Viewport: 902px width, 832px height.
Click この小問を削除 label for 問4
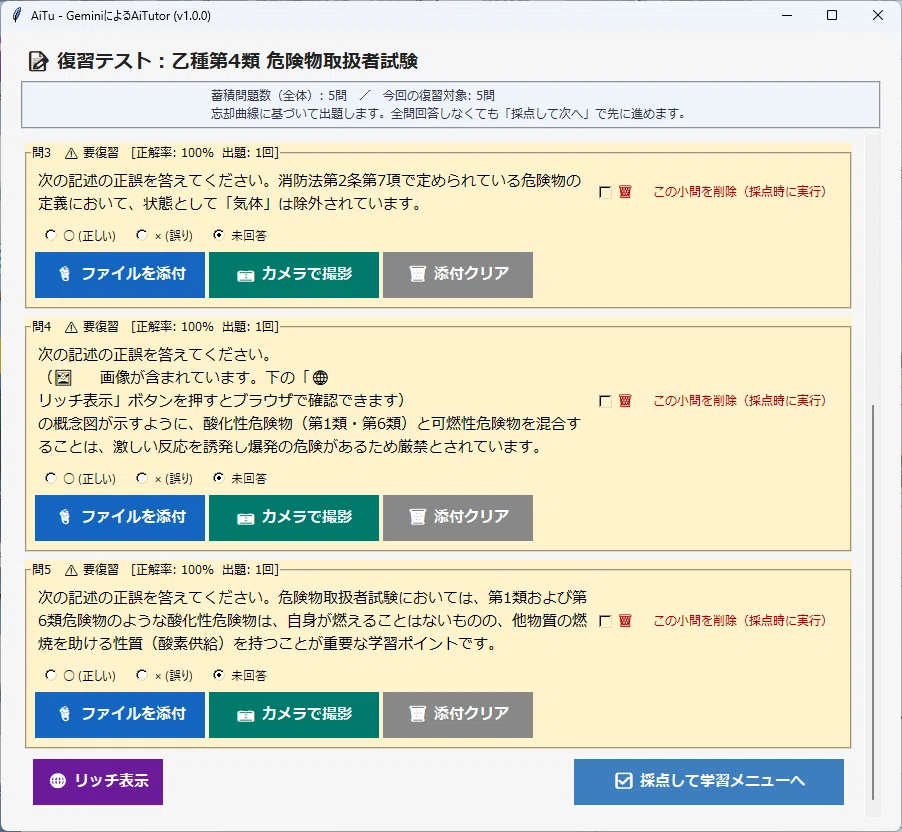(x=739, y=400)
